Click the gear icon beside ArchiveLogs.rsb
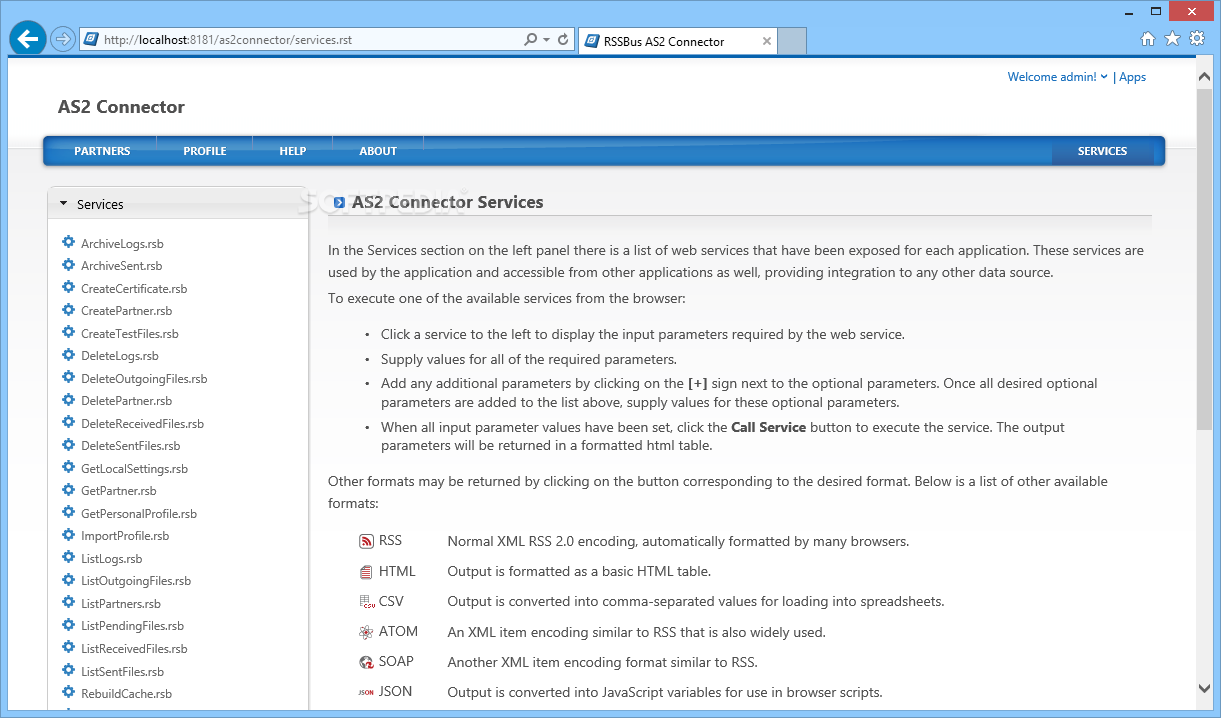This screenshot has height=718, width=1221. [x=68, y=243]
